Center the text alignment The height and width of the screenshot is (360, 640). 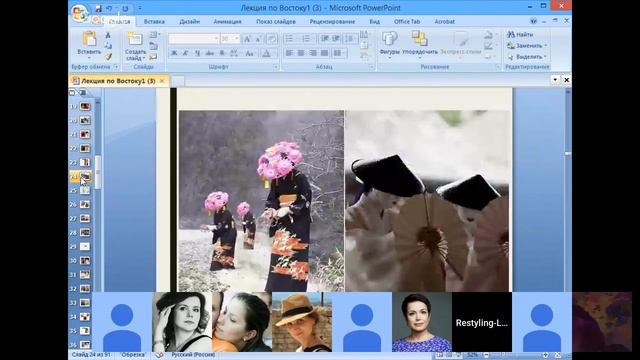click(x=301, y=53)
